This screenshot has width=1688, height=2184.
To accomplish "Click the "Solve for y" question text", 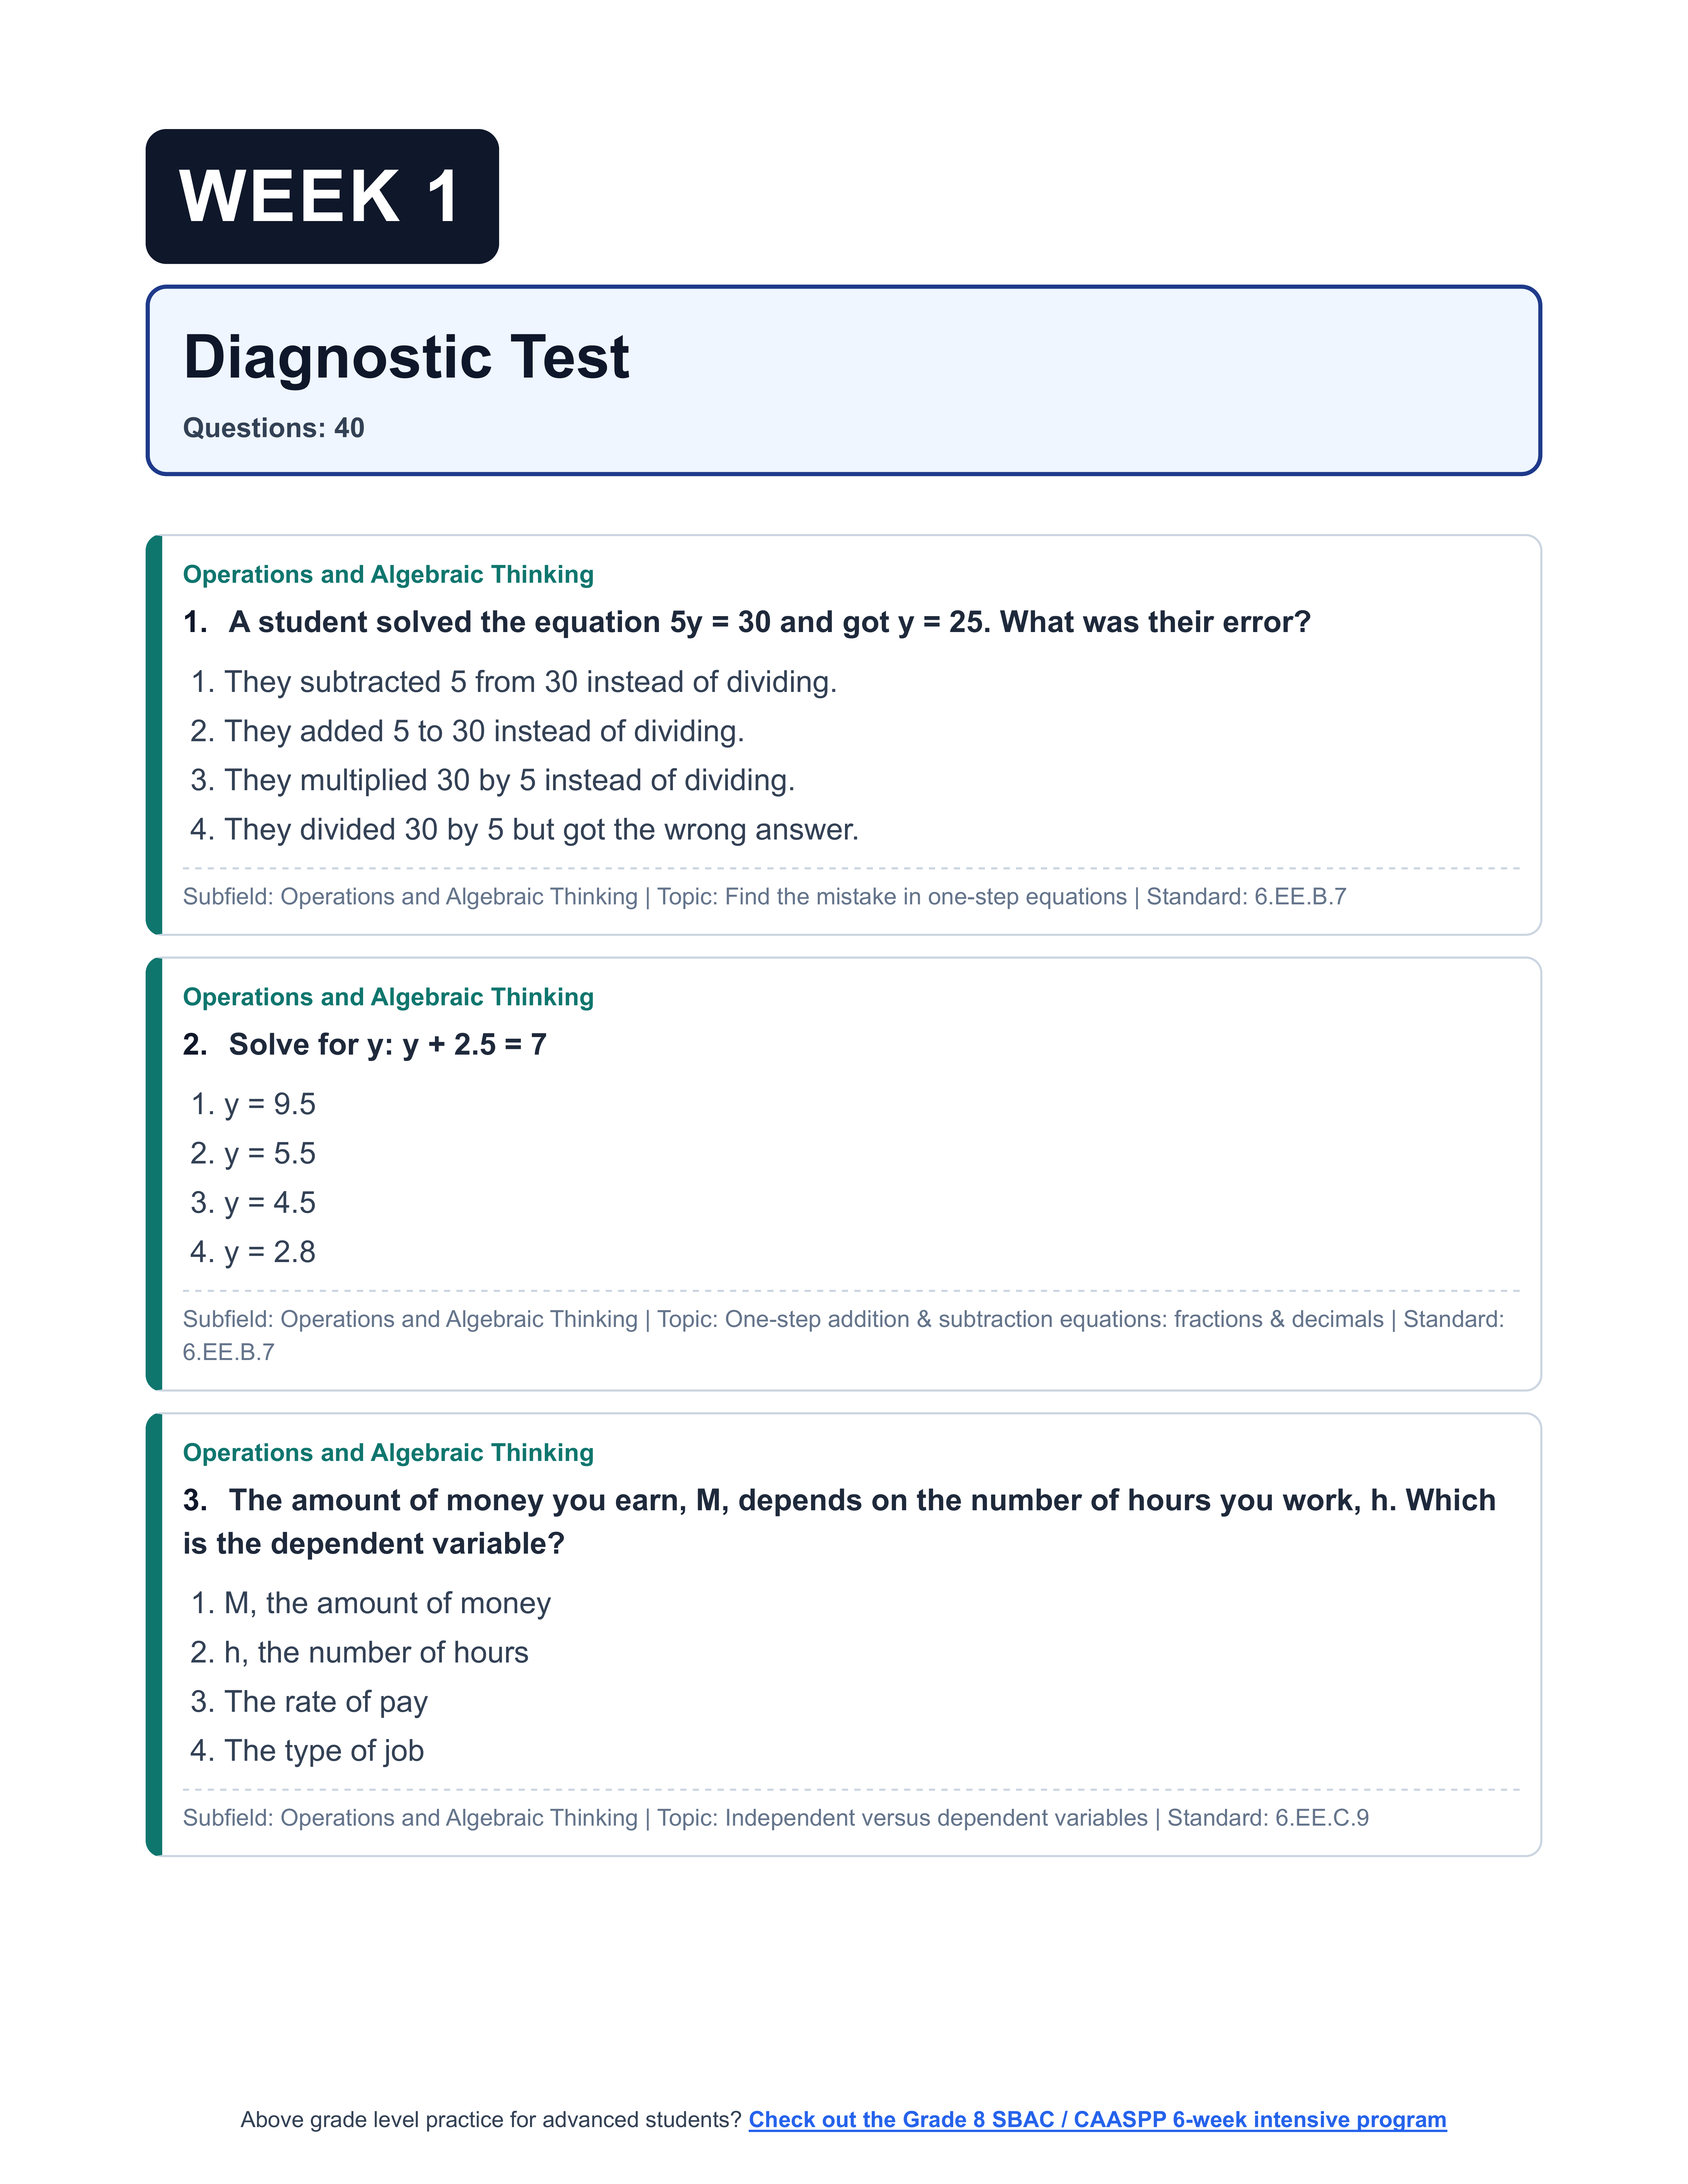I will pyautogui.click(x=387, y=1044).
